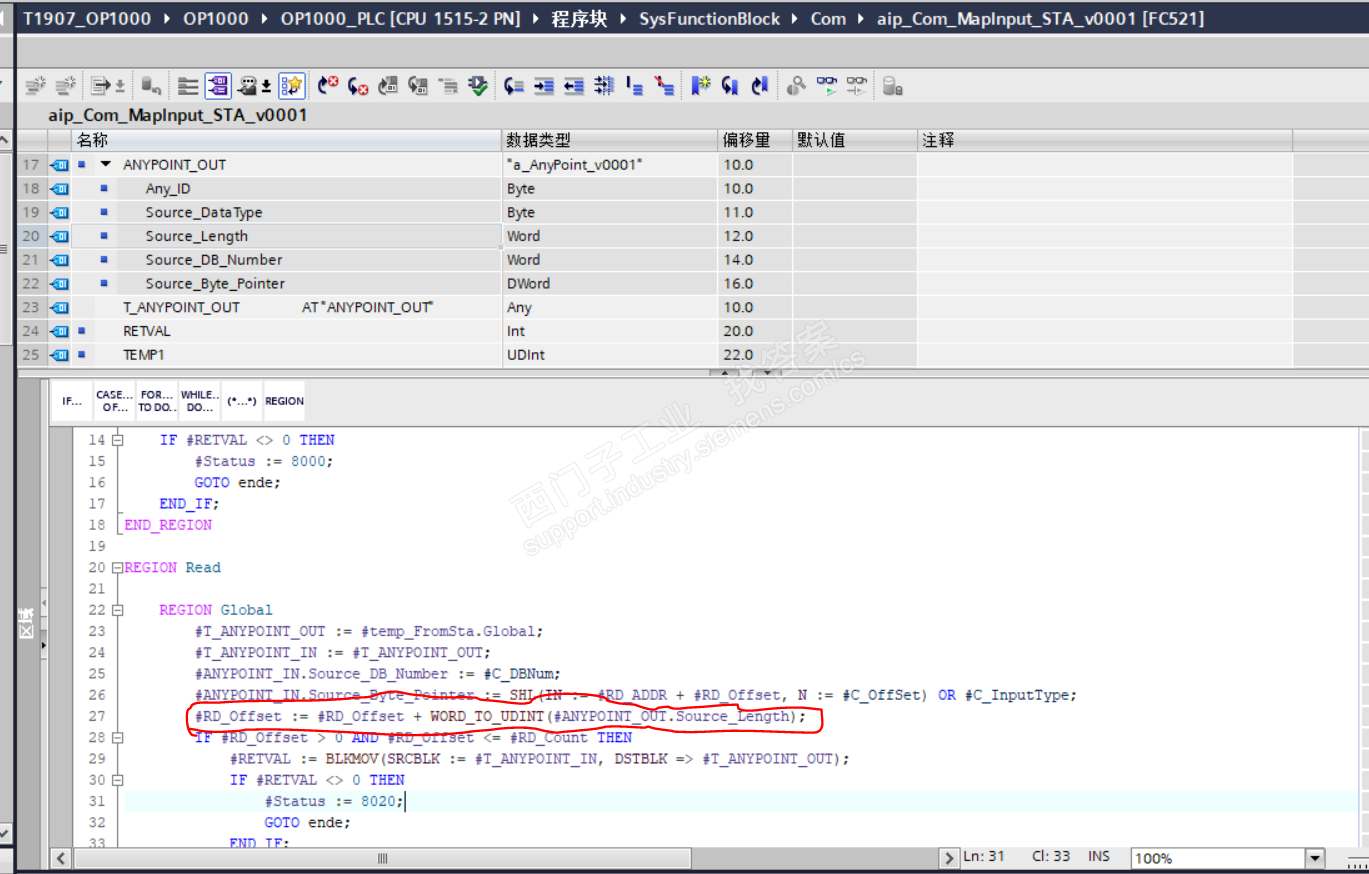Set a bookmark with the starred bookmark icon
Screen dimensions: 1369x874
click(701, 86)
